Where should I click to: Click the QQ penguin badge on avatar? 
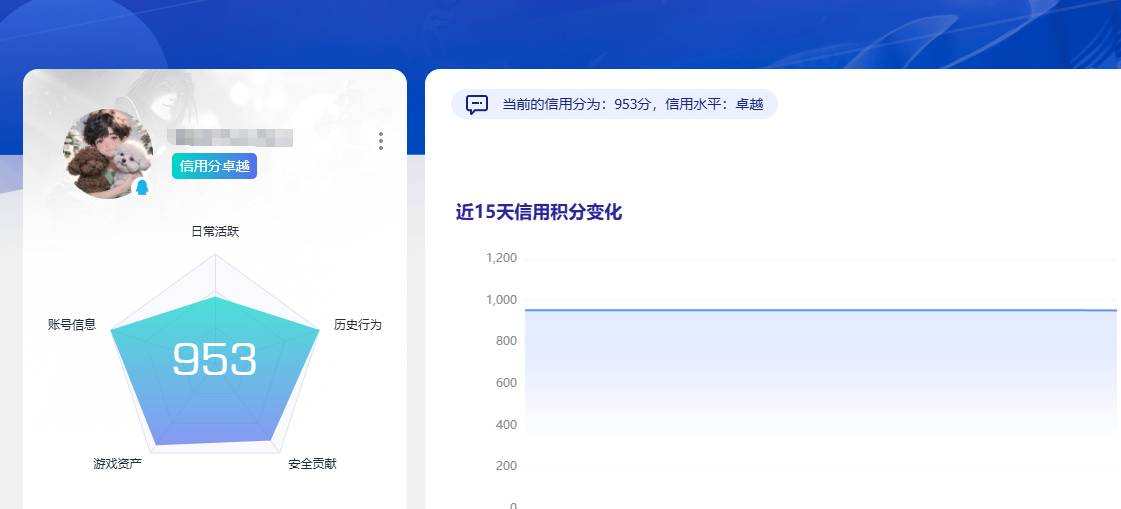[142, 187]
